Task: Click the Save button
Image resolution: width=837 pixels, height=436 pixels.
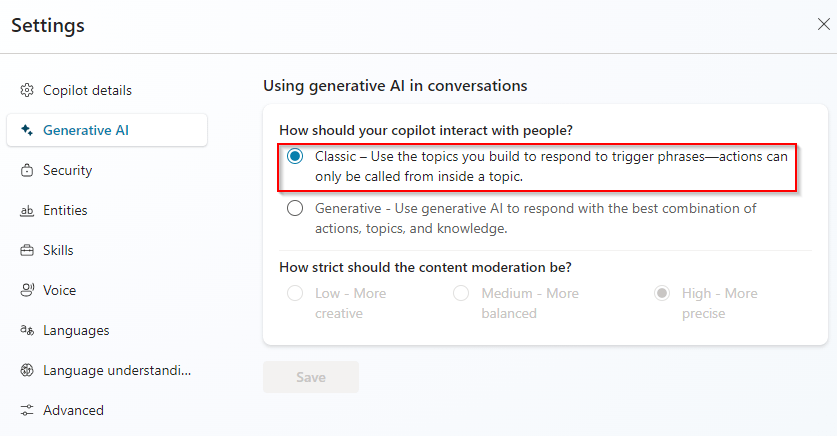Action: [x=311, y=377]
